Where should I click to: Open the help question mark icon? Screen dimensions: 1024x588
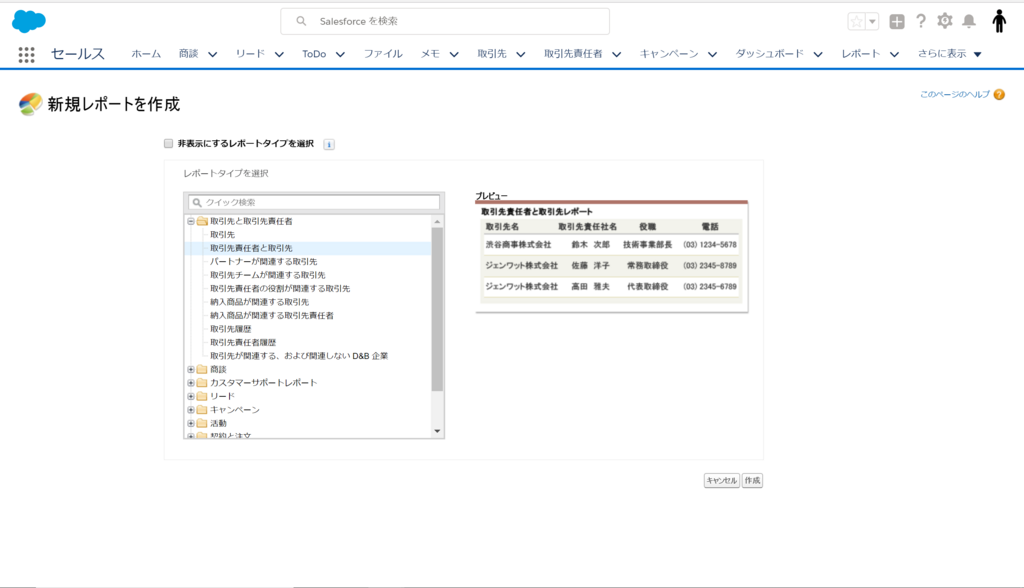pyautogui.click(x=921, y=21)
